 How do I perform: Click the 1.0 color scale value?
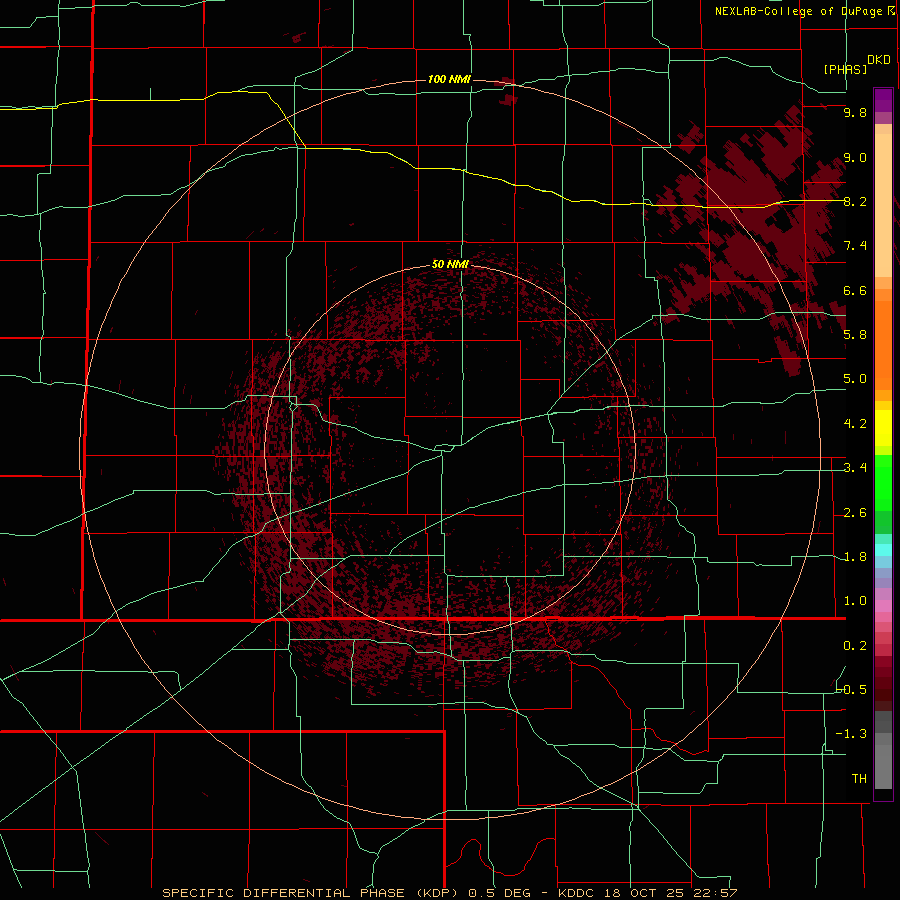click(855, 601)
